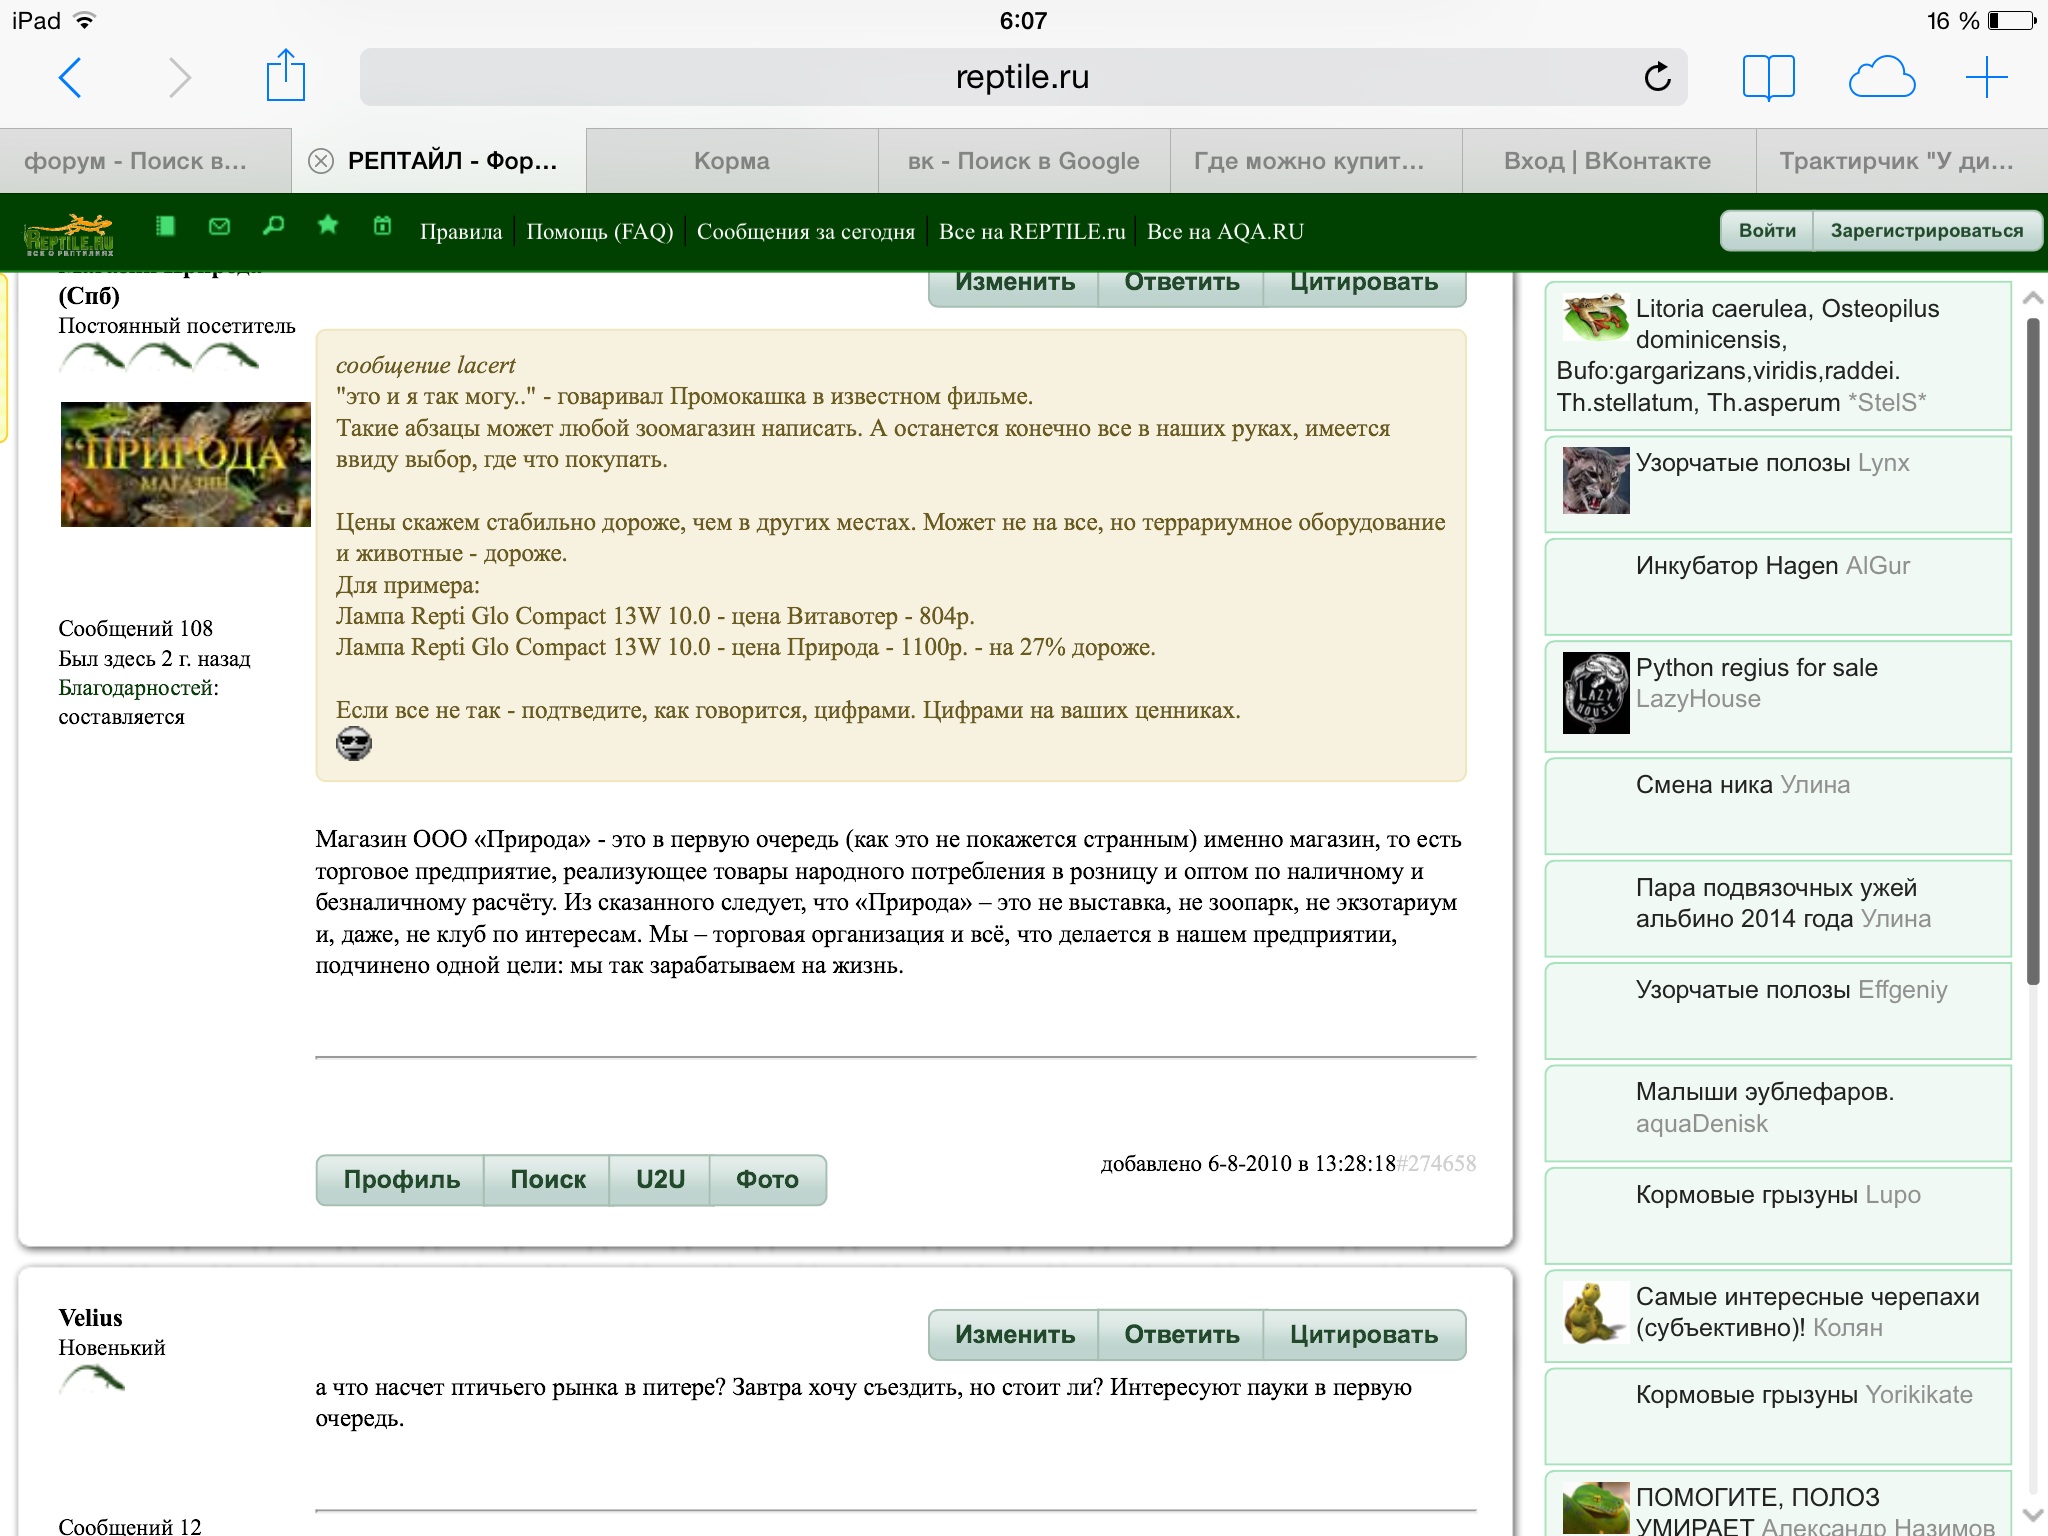
Task: Click the notebook icon in forum header
Action: tap(166, 227)
